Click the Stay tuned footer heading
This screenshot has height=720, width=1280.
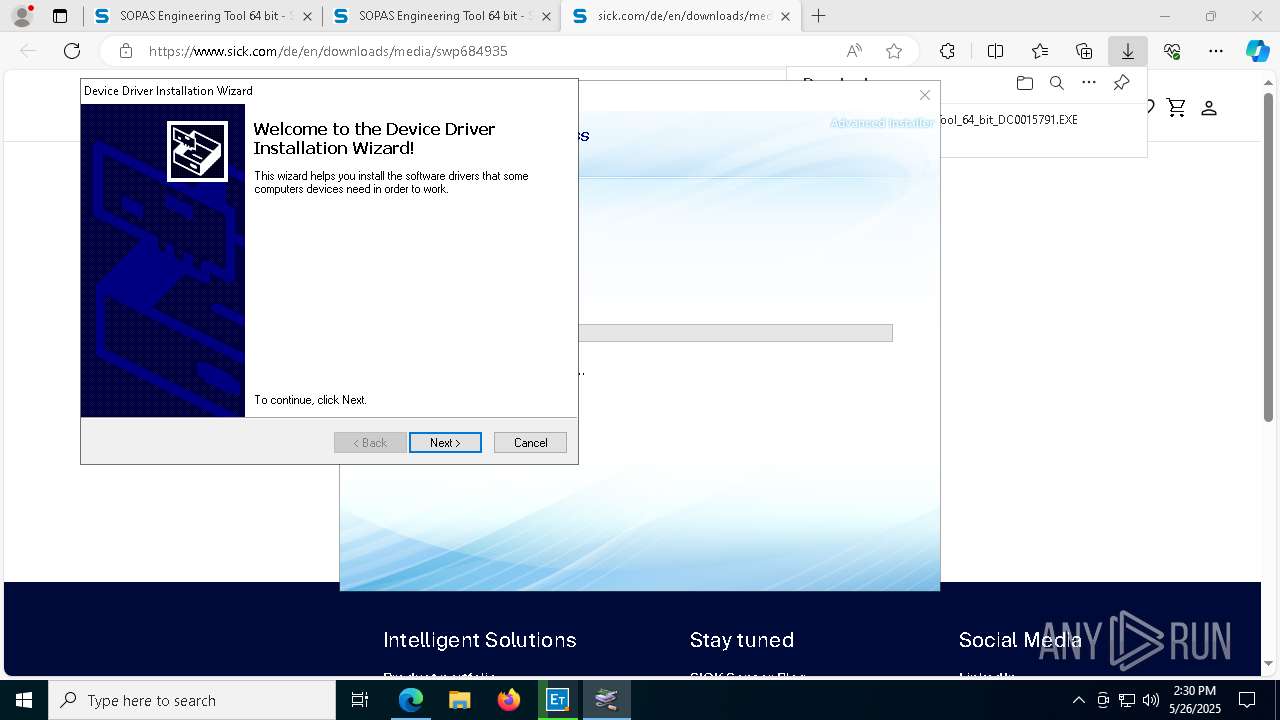742,640
